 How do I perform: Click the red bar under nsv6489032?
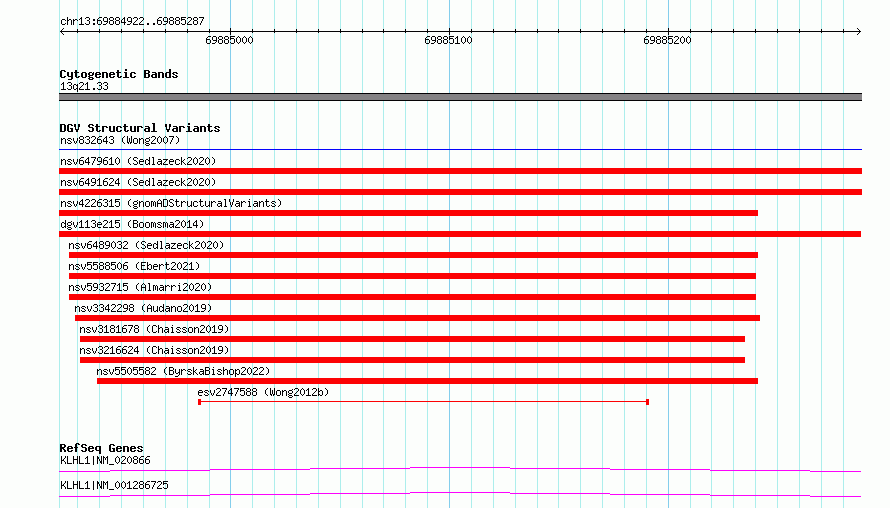pos(413,255)
